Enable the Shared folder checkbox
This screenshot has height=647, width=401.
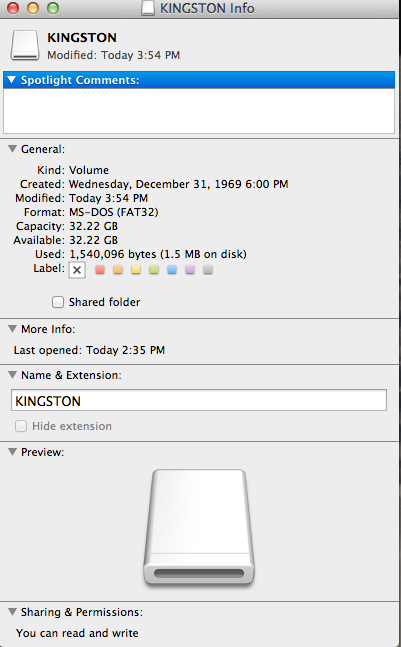click(x=58, y=302)
